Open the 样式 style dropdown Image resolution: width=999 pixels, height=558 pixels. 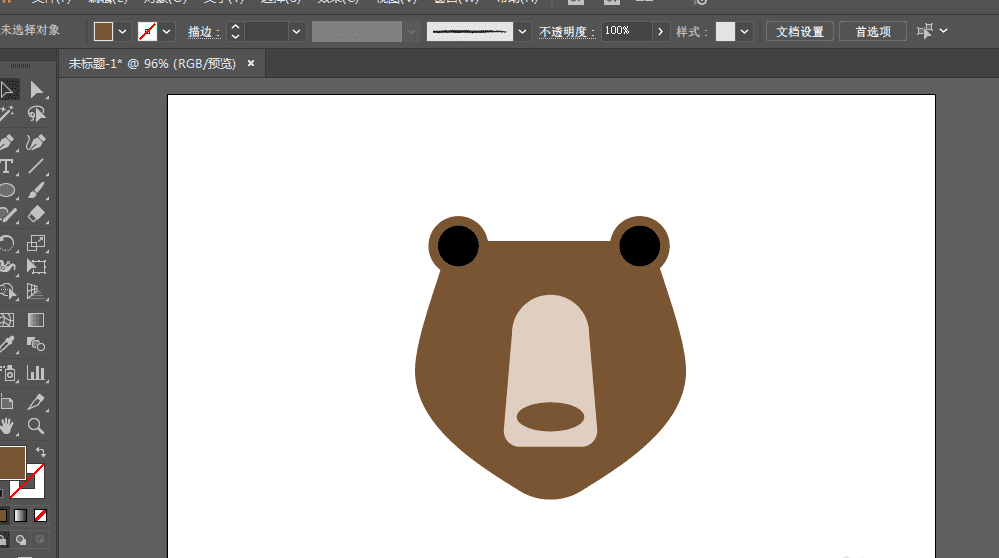[746, 32]
